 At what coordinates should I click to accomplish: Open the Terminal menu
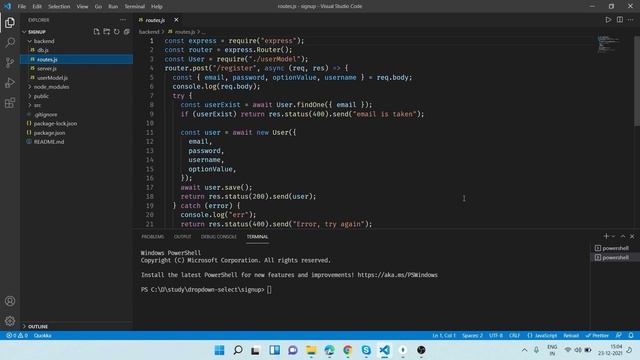coord(134,7)
